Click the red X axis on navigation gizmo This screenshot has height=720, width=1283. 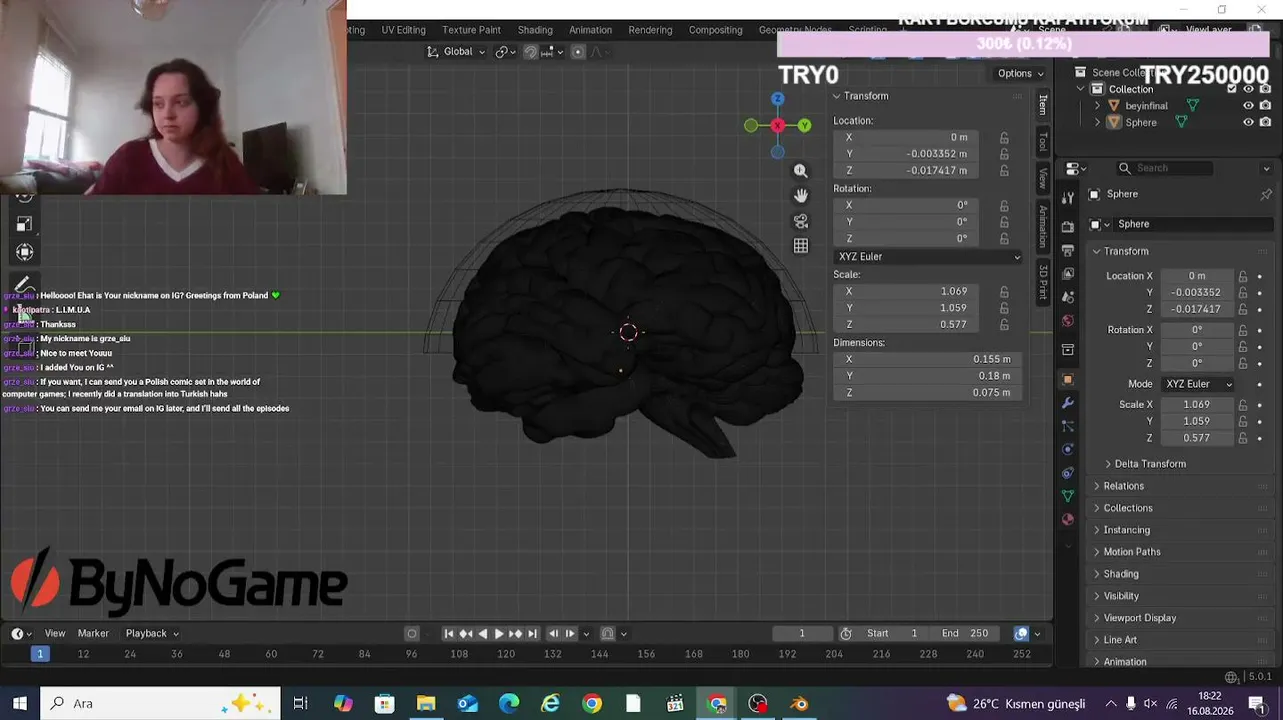click(x=777, y=125)
